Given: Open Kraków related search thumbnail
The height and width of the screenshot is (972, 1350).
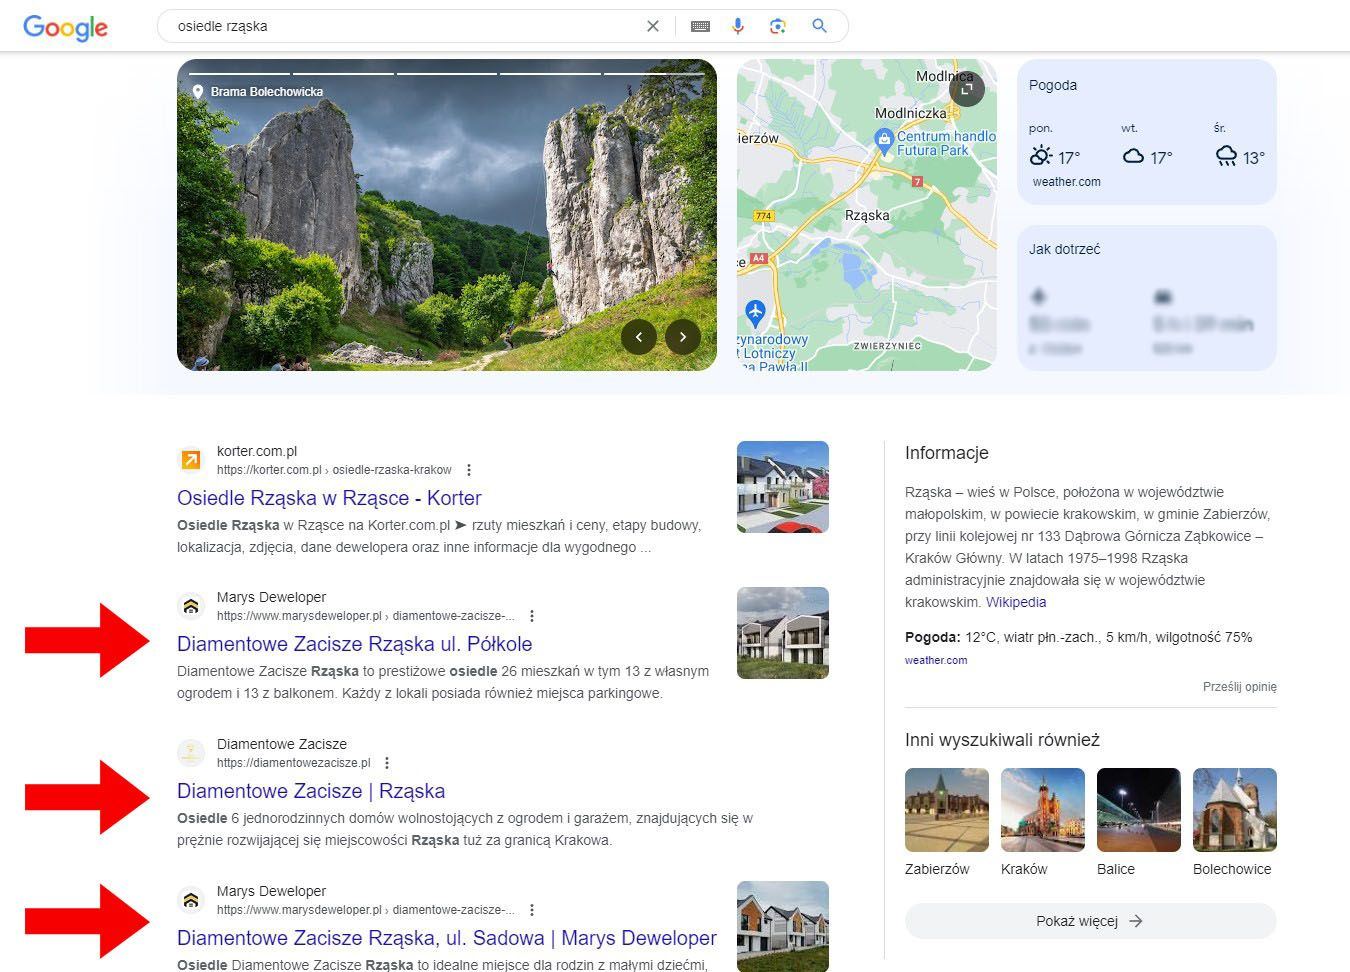Looking at the screenshot, I should (1043, 810).
